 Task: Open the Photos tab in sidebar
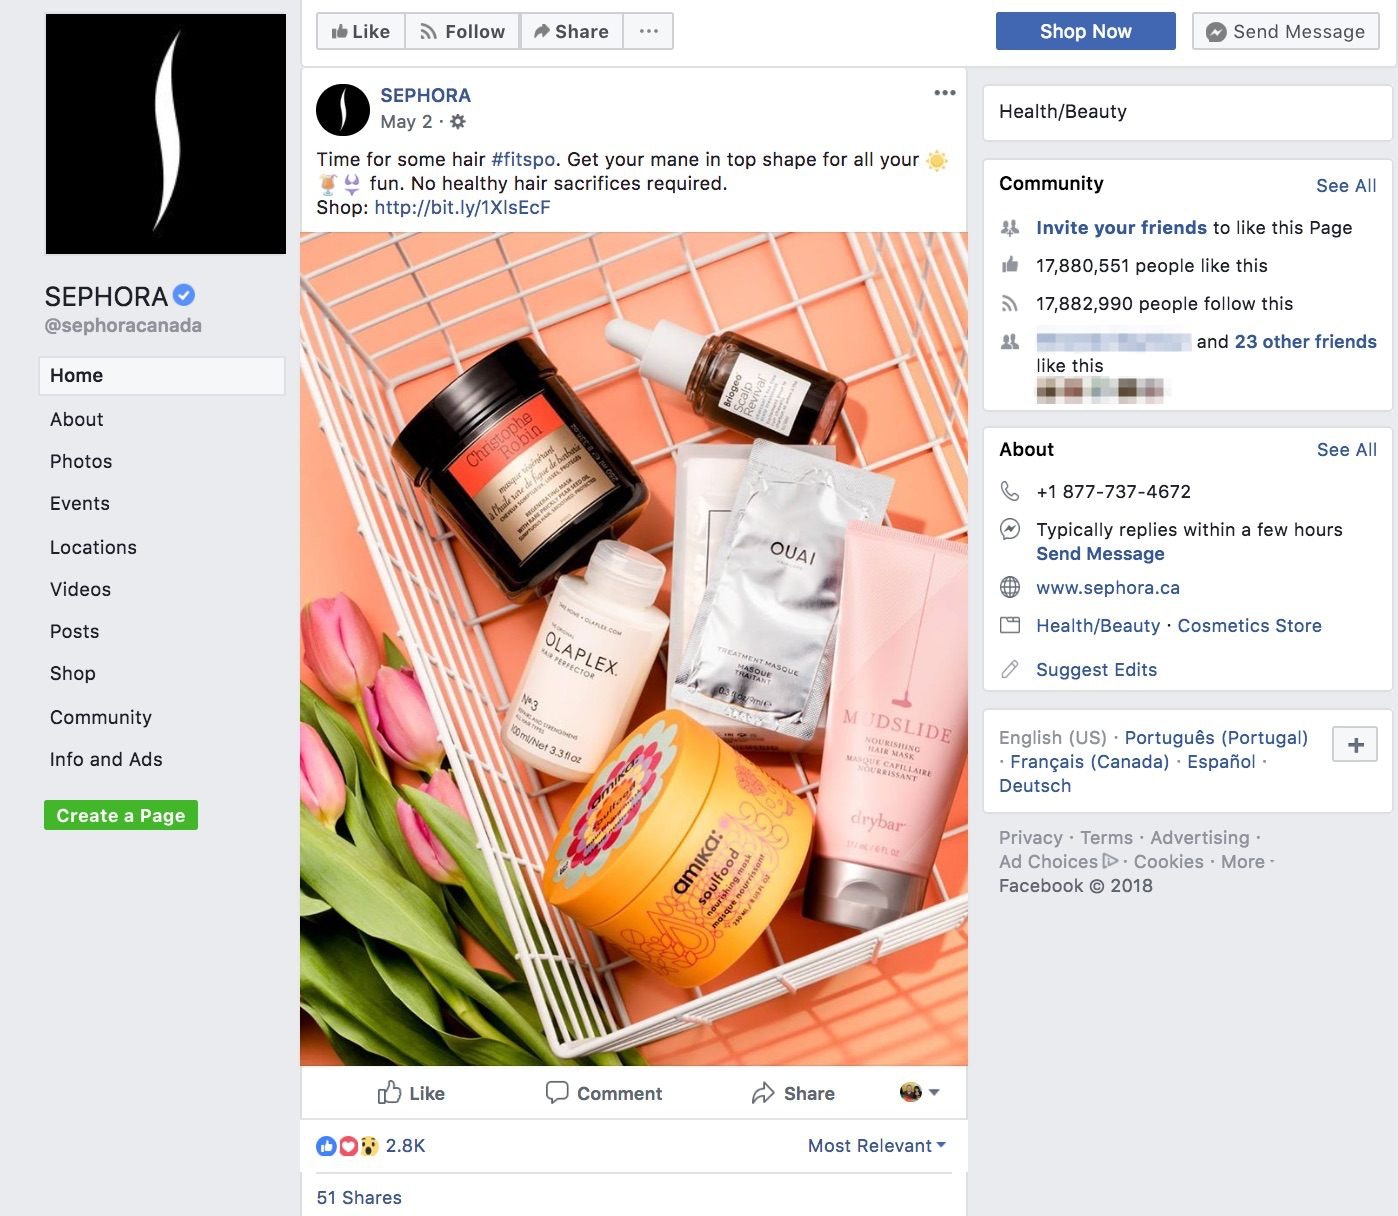tap(81, 461)
